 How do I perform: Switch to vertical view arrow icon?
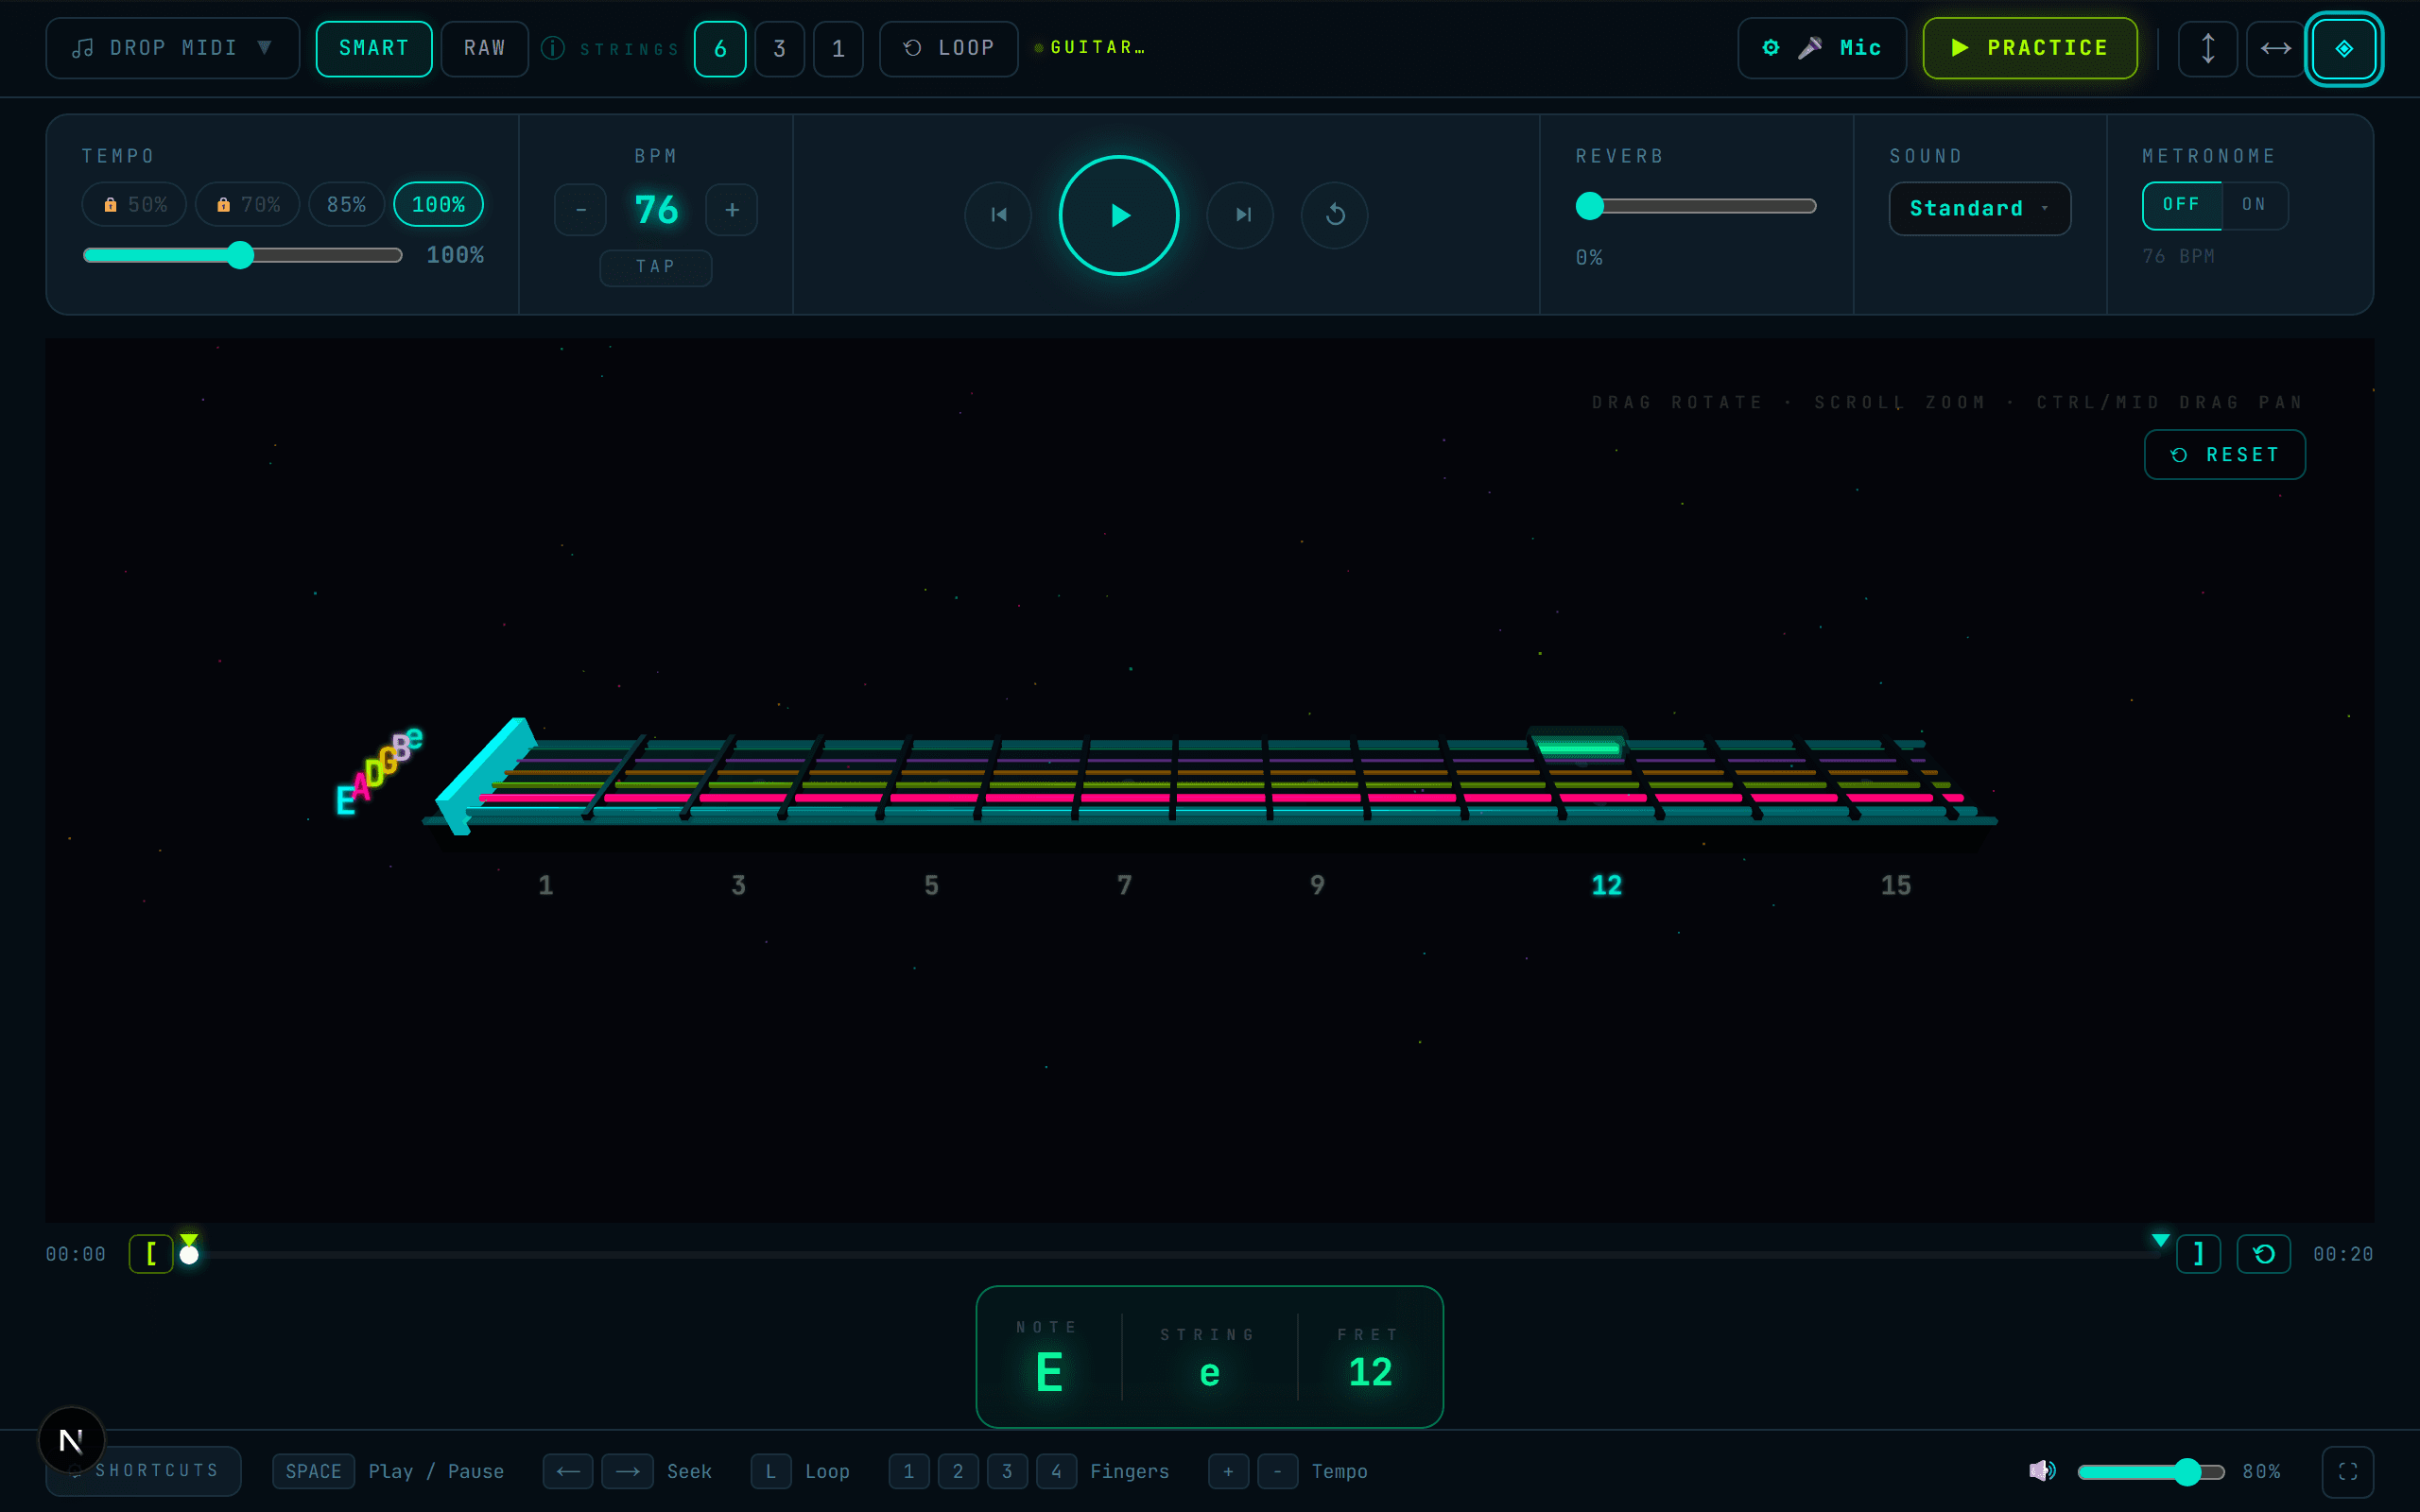click(x=2208, y=48)
